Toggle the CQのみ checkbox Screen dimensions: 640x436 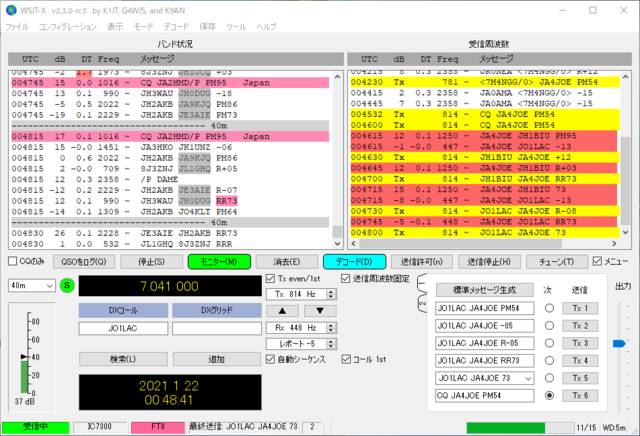tap(13, 261)
